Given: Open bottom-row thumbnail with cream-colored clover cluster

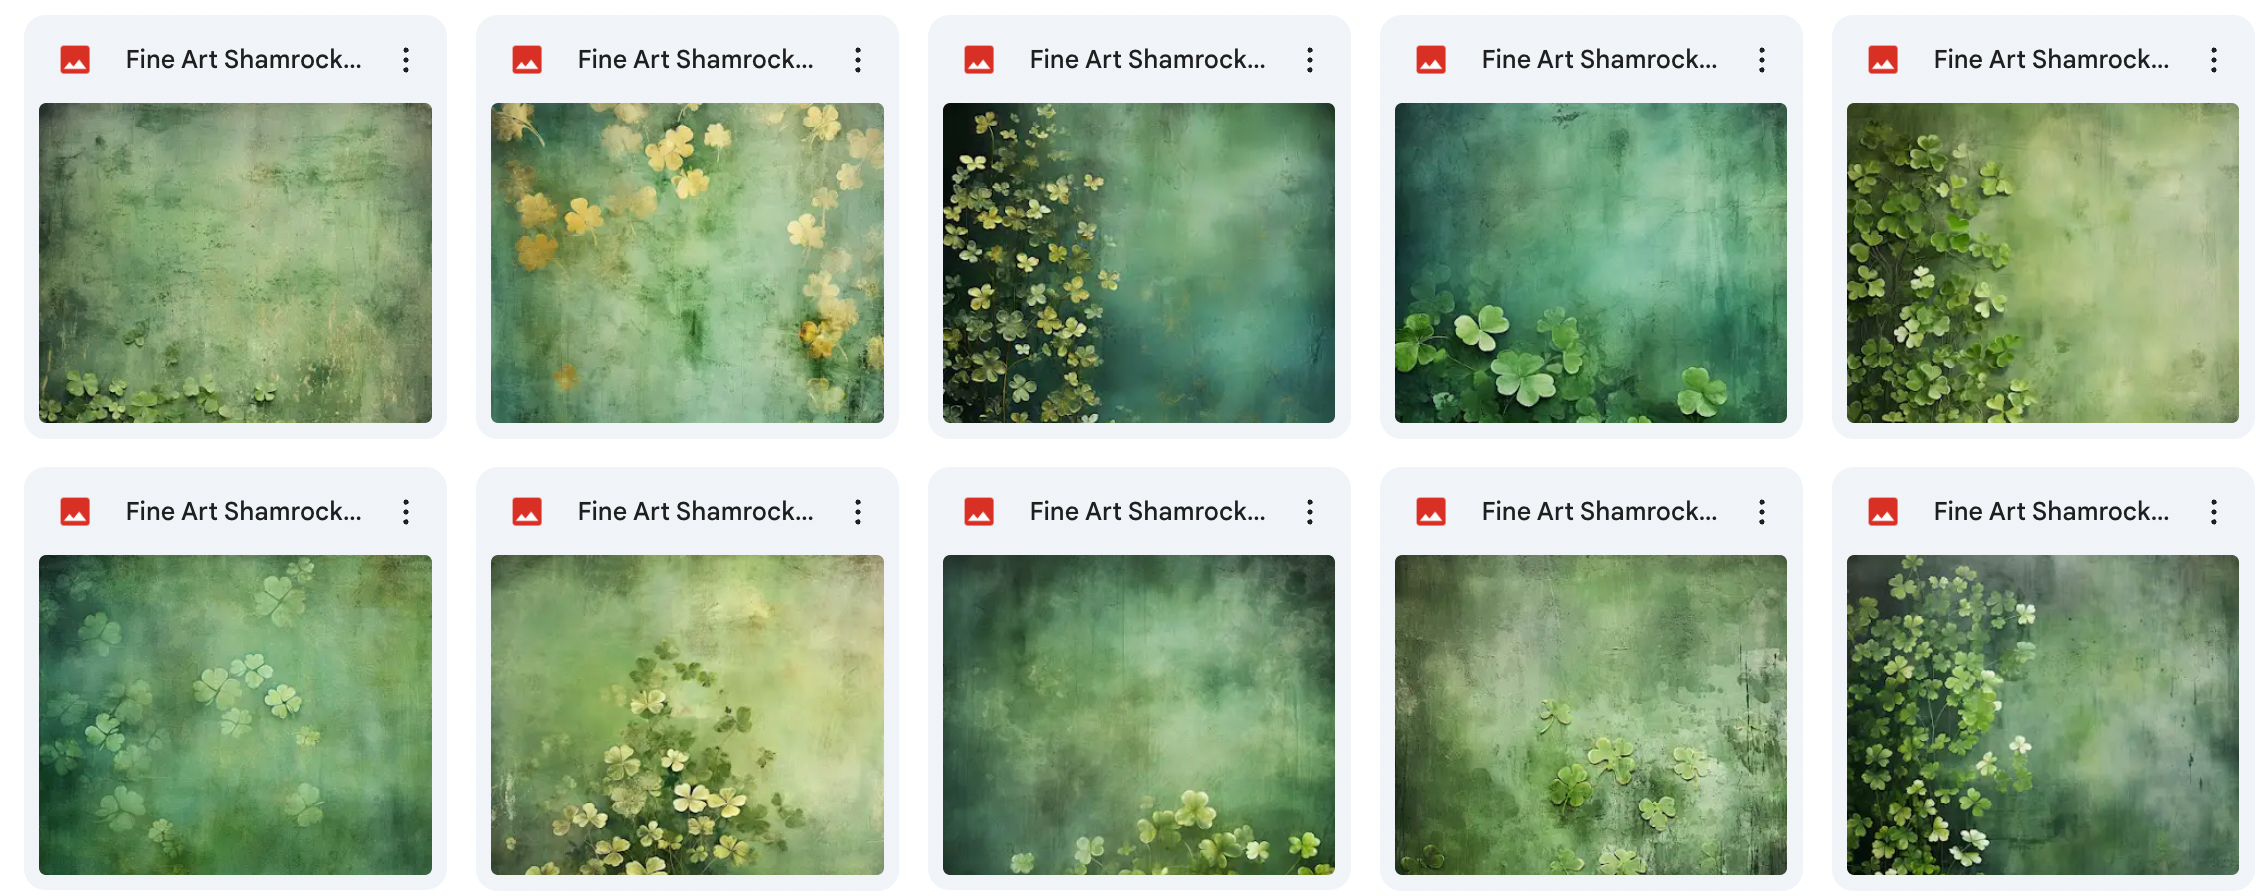Looking at the screenshot, I should pyautogui.click(x=687, y=715).
